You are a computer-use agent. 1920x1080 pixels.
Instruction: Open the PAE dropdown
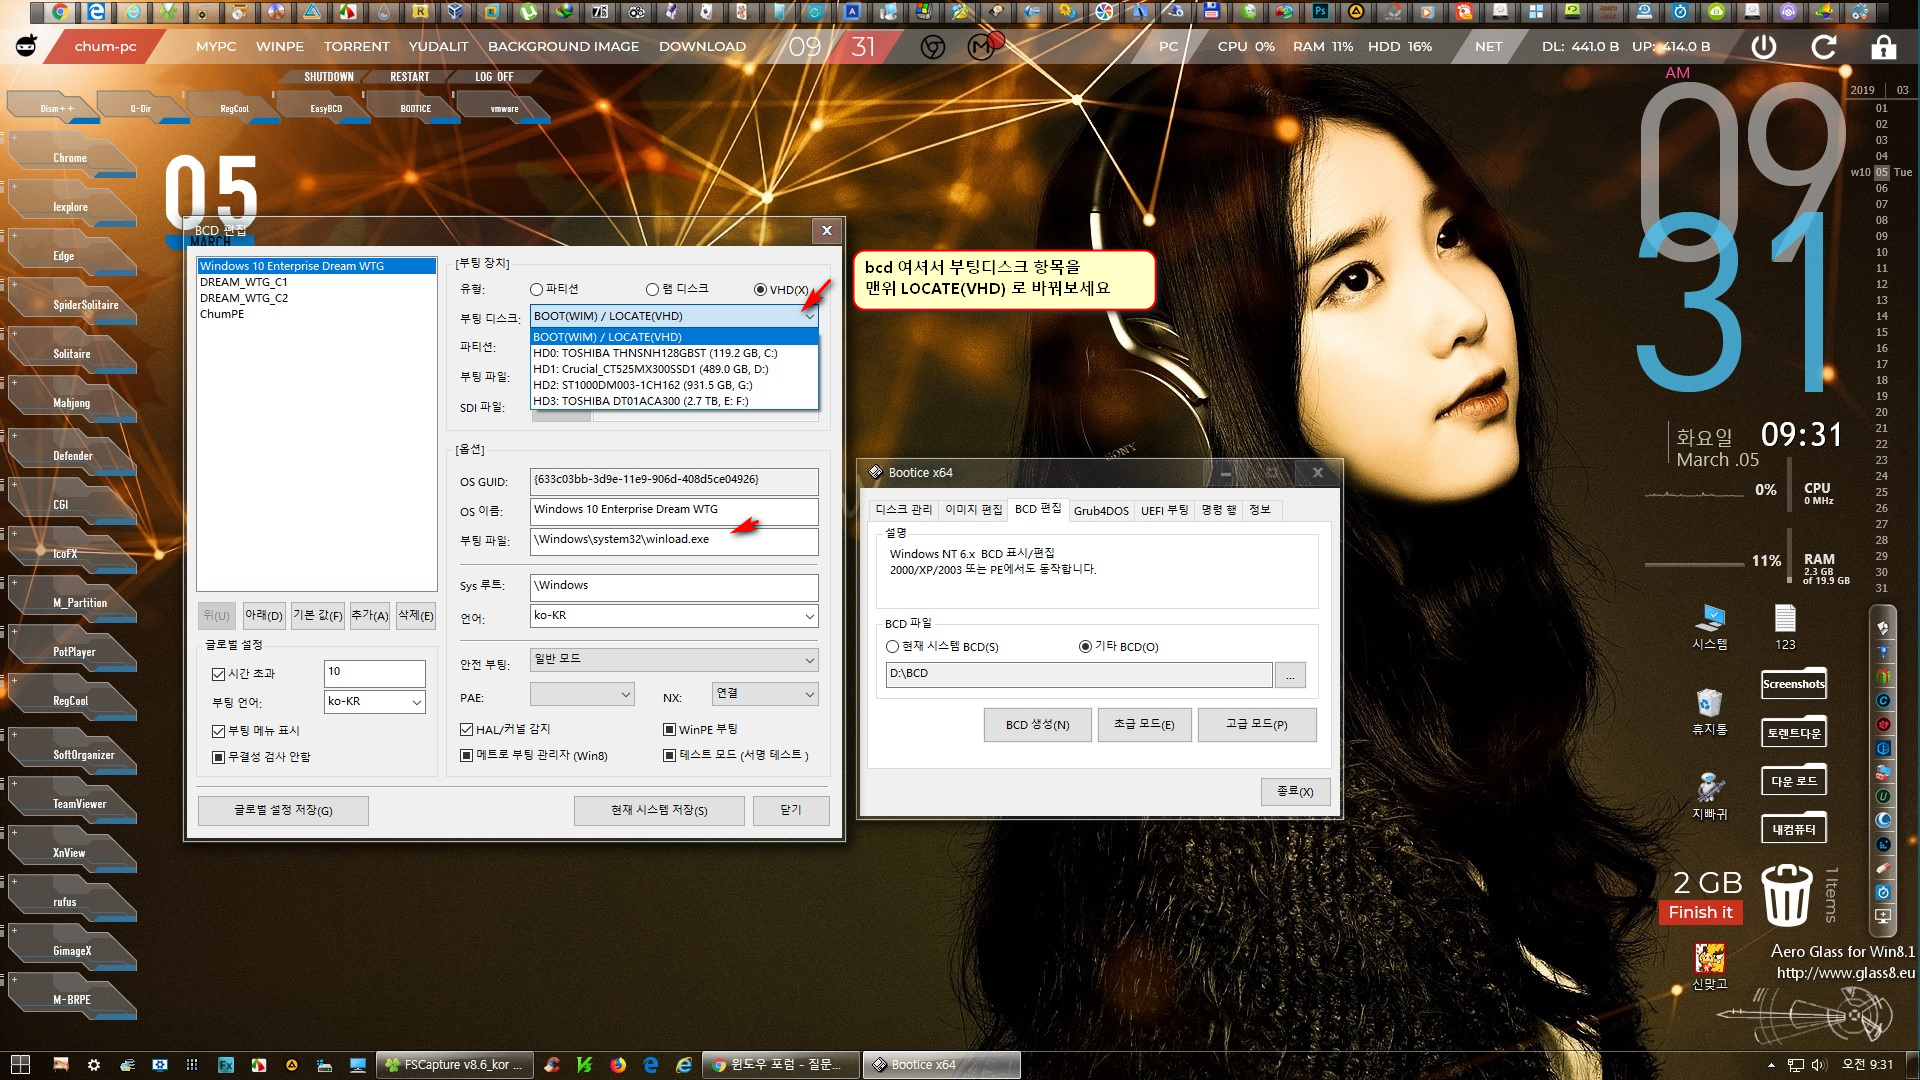[x=582, y=694]
